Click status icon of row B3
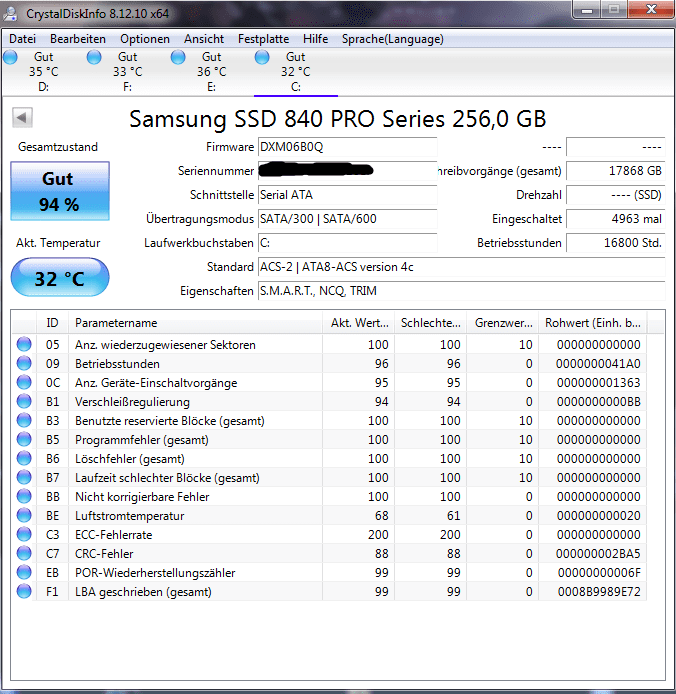Viewport: 676px width, 694px height. pos(24,420)
